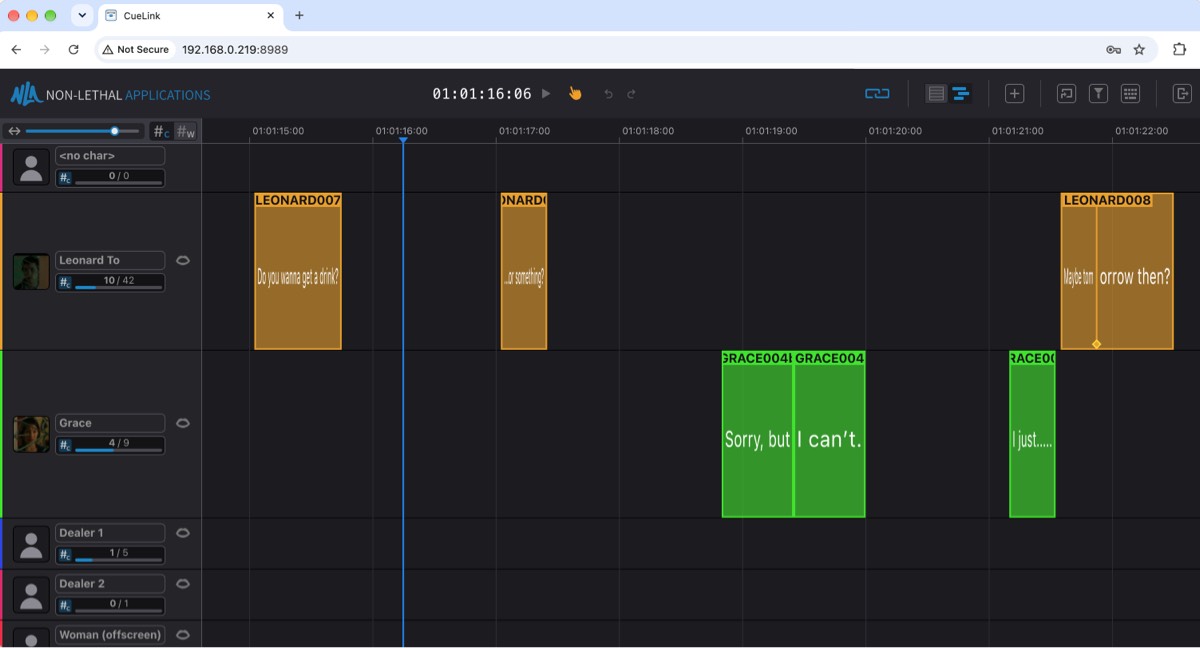Click the Dealer 1 1 / 5 counter
Image resolution: width=1200 pixels, height=648 pixels.
[118, 555]
